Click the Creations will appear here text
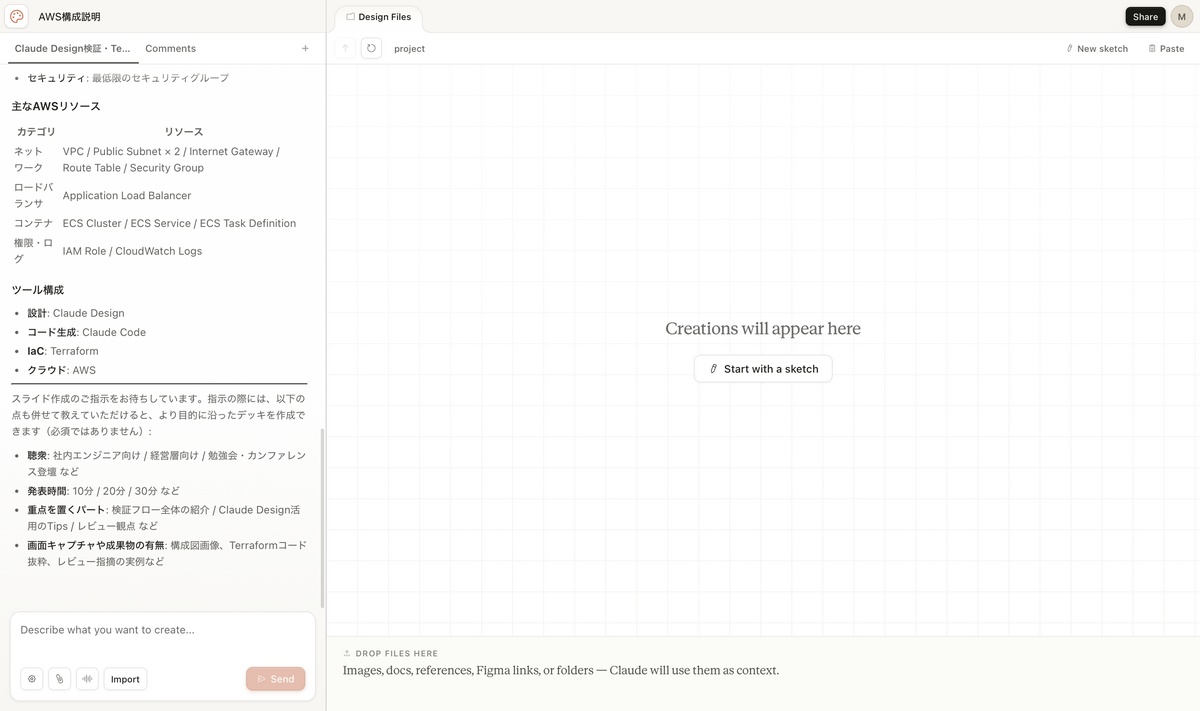 (x=763, y=328)
